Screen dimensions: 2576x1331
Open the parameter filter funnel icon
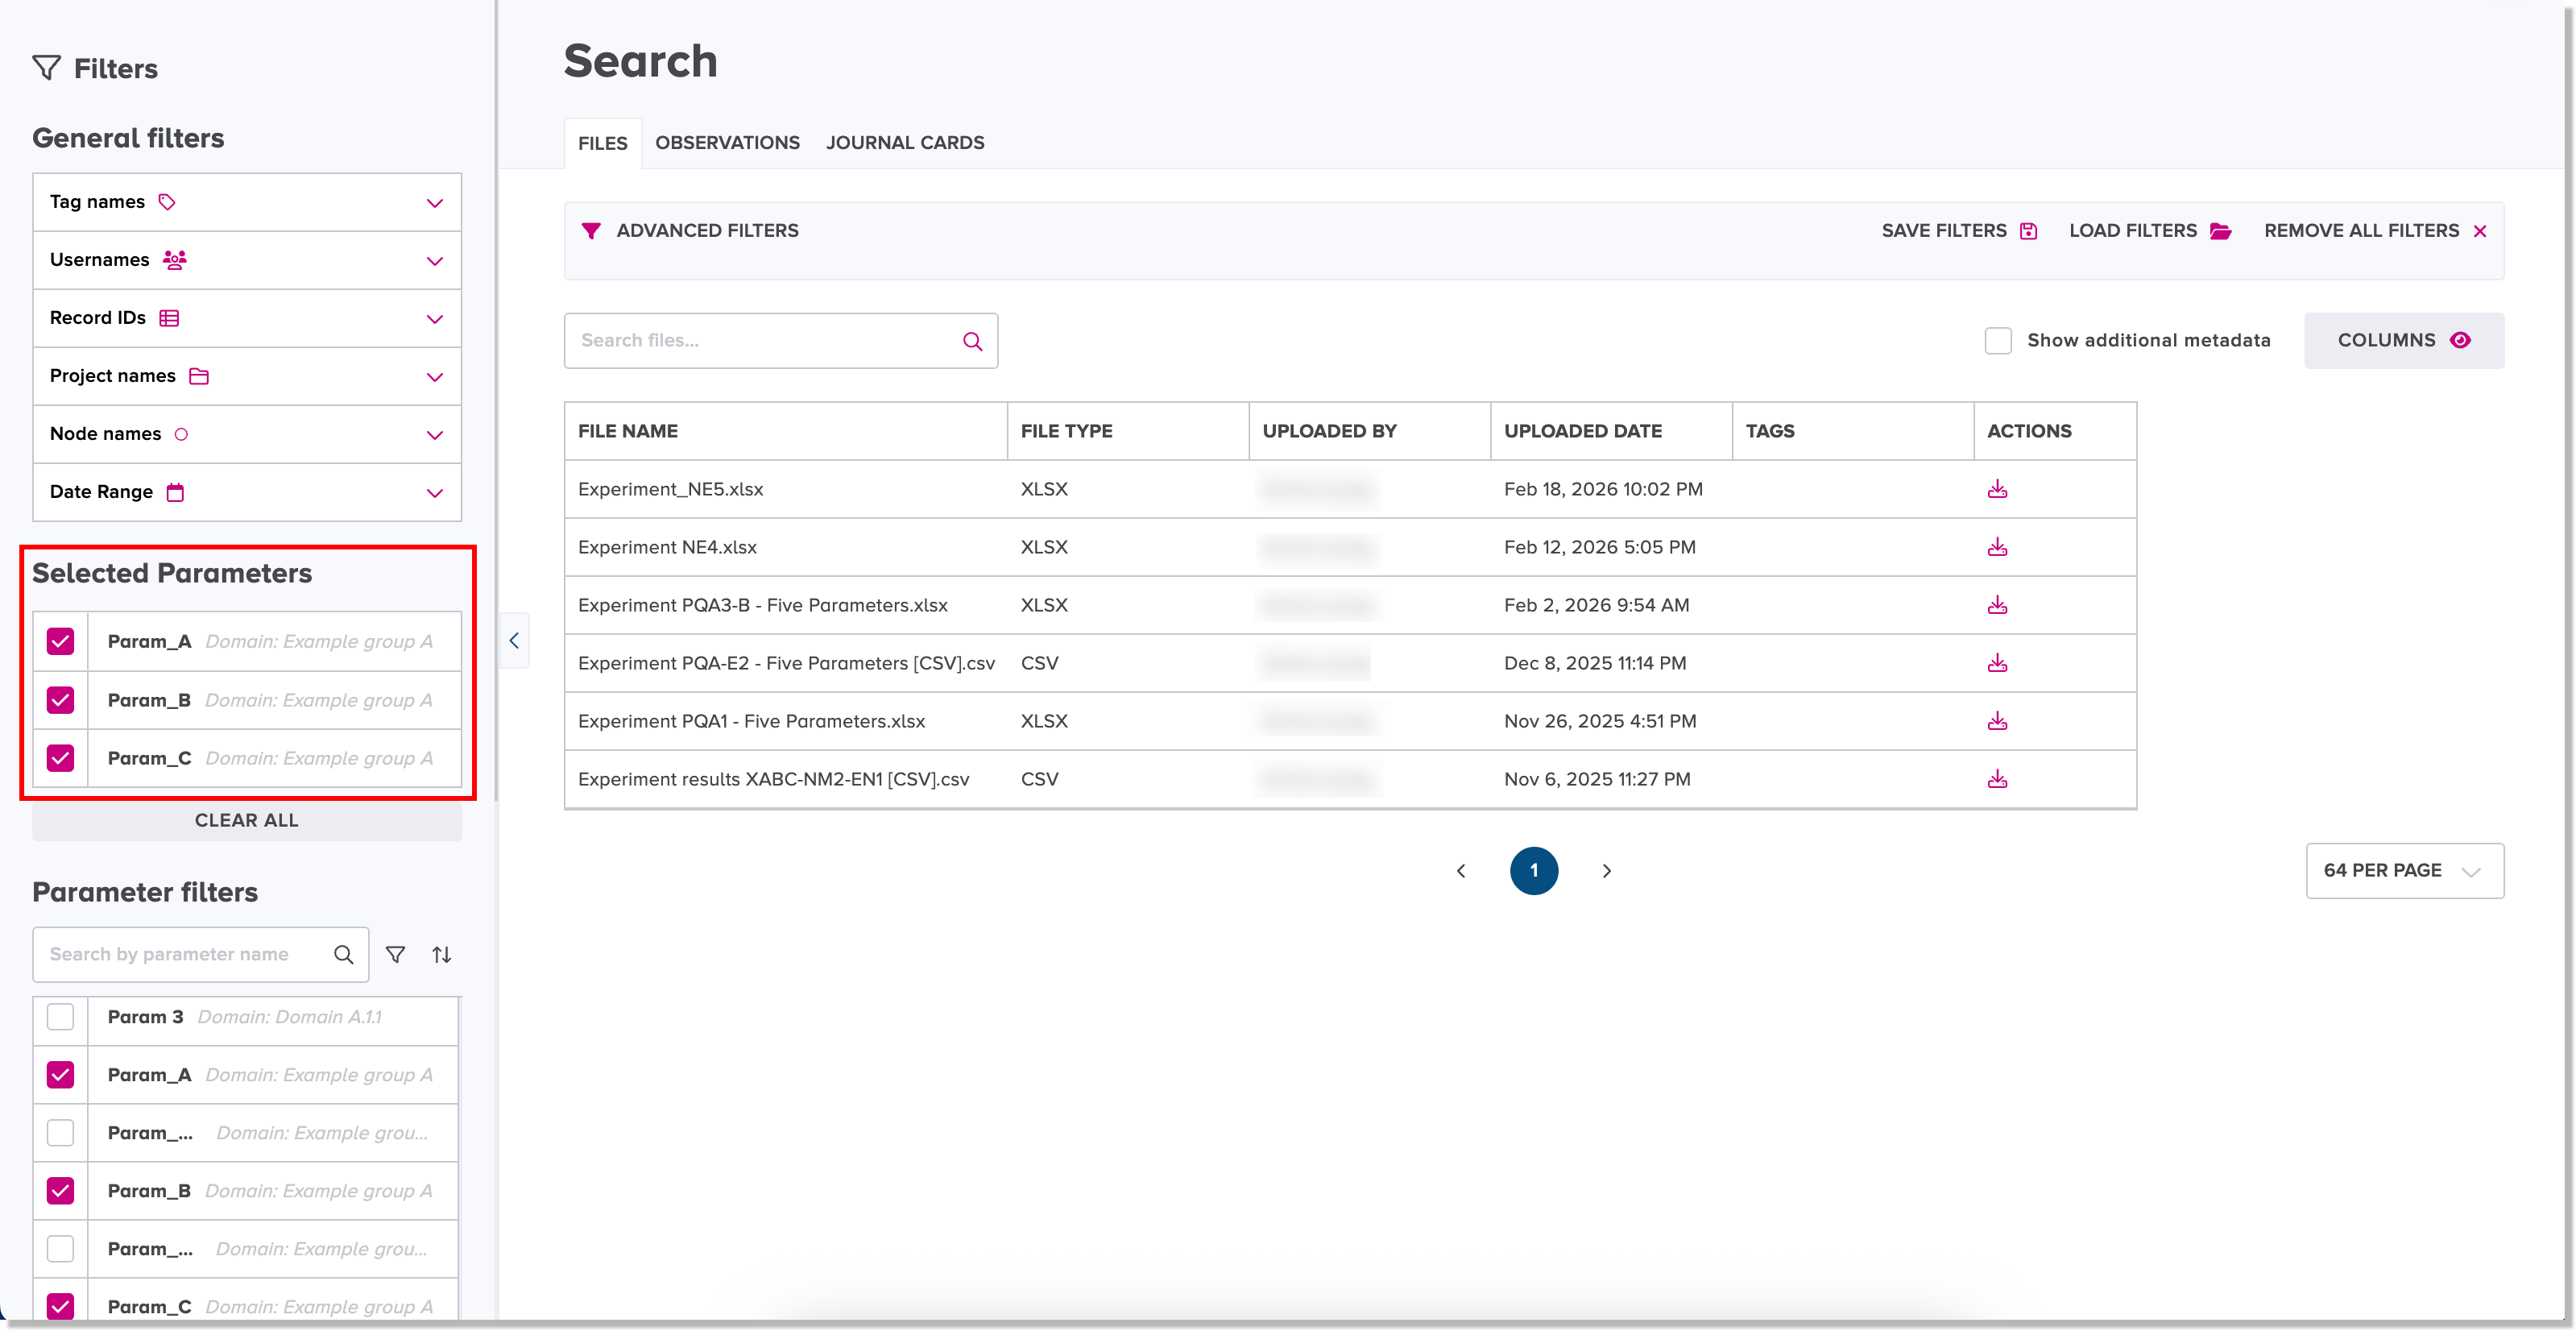coord(396,955)
